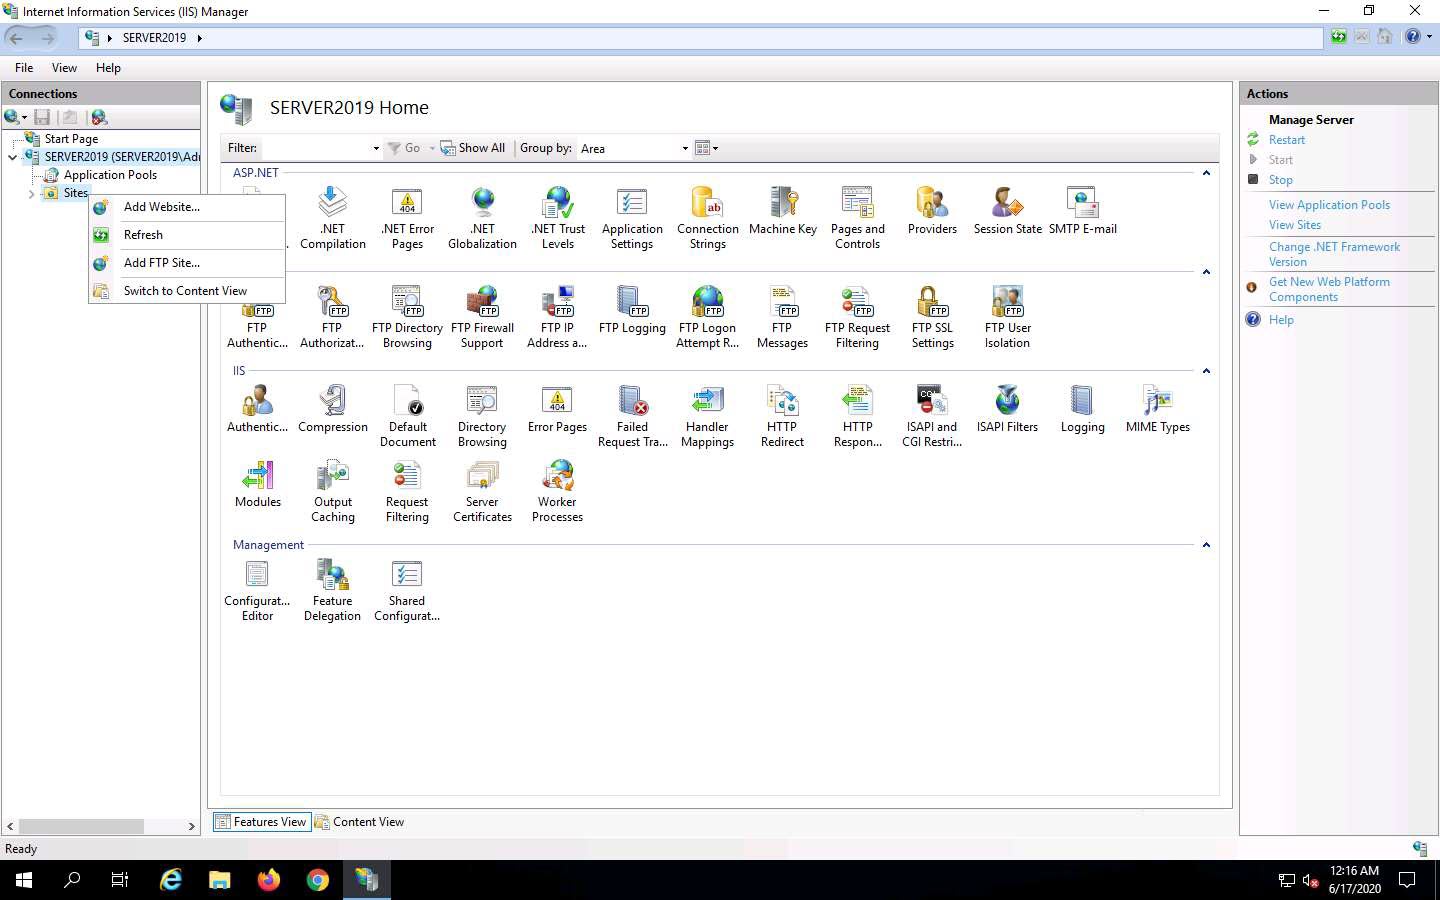This screenshot has height=900, width=1440.
Task: Open the Handler Mappings feature
Action: (x=707, y=415)
